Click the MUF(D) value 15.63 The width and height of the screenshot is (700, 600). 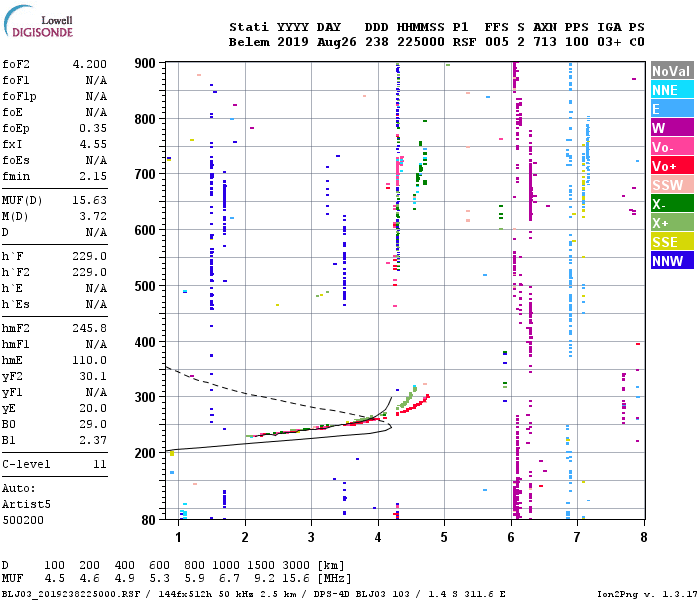[90, 200]
